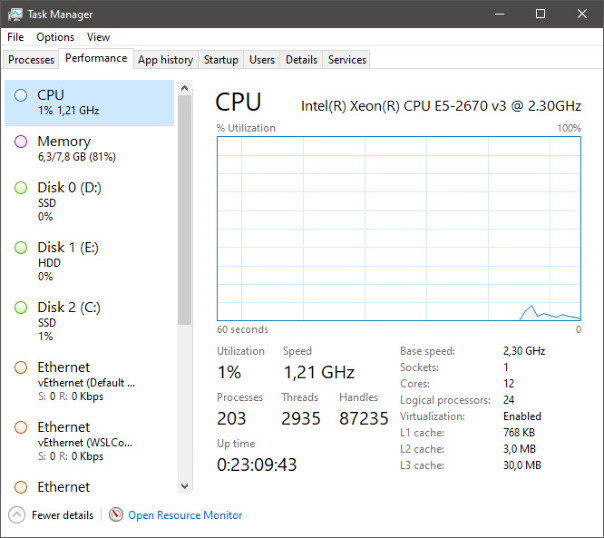
Task: Click the Fewer details button text
Action: point(62,515)
